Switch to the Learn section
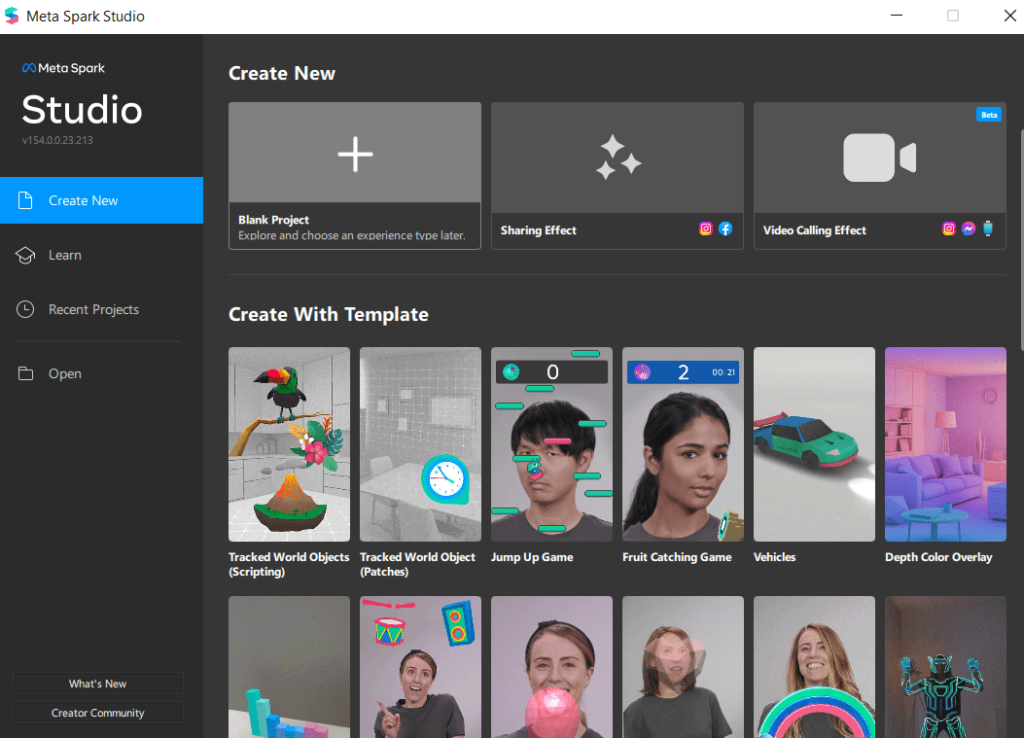Image resolution: width=1024 pixels, height=738 pixels. [x=64, y=255]
